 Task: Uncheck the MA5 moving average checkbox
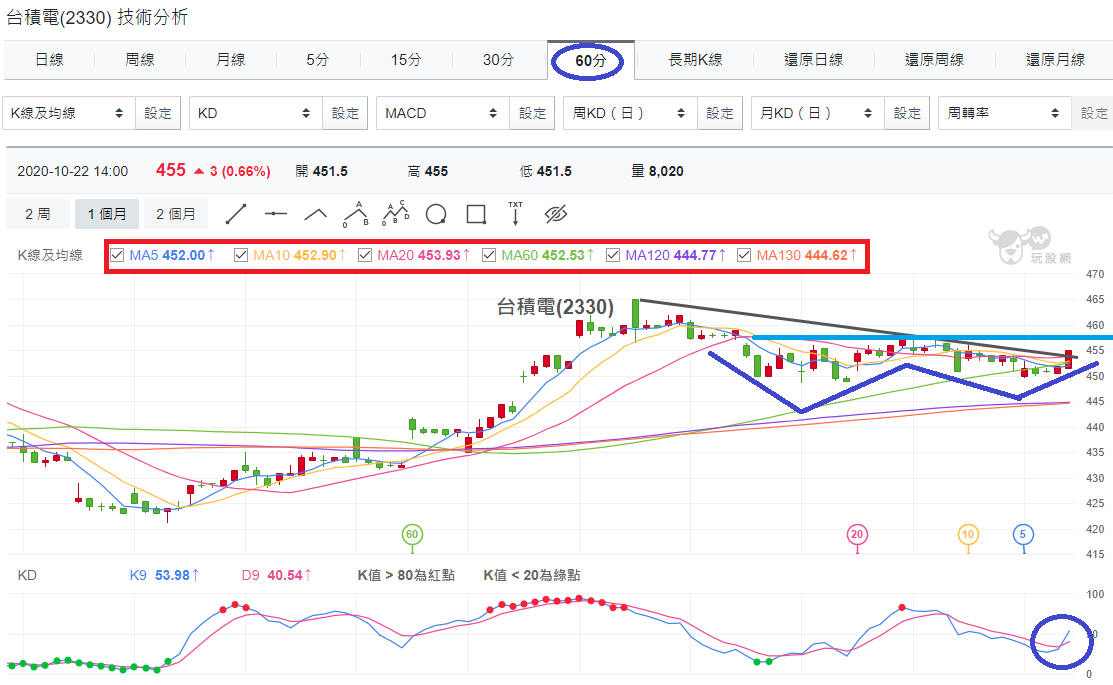coord(118,255)
